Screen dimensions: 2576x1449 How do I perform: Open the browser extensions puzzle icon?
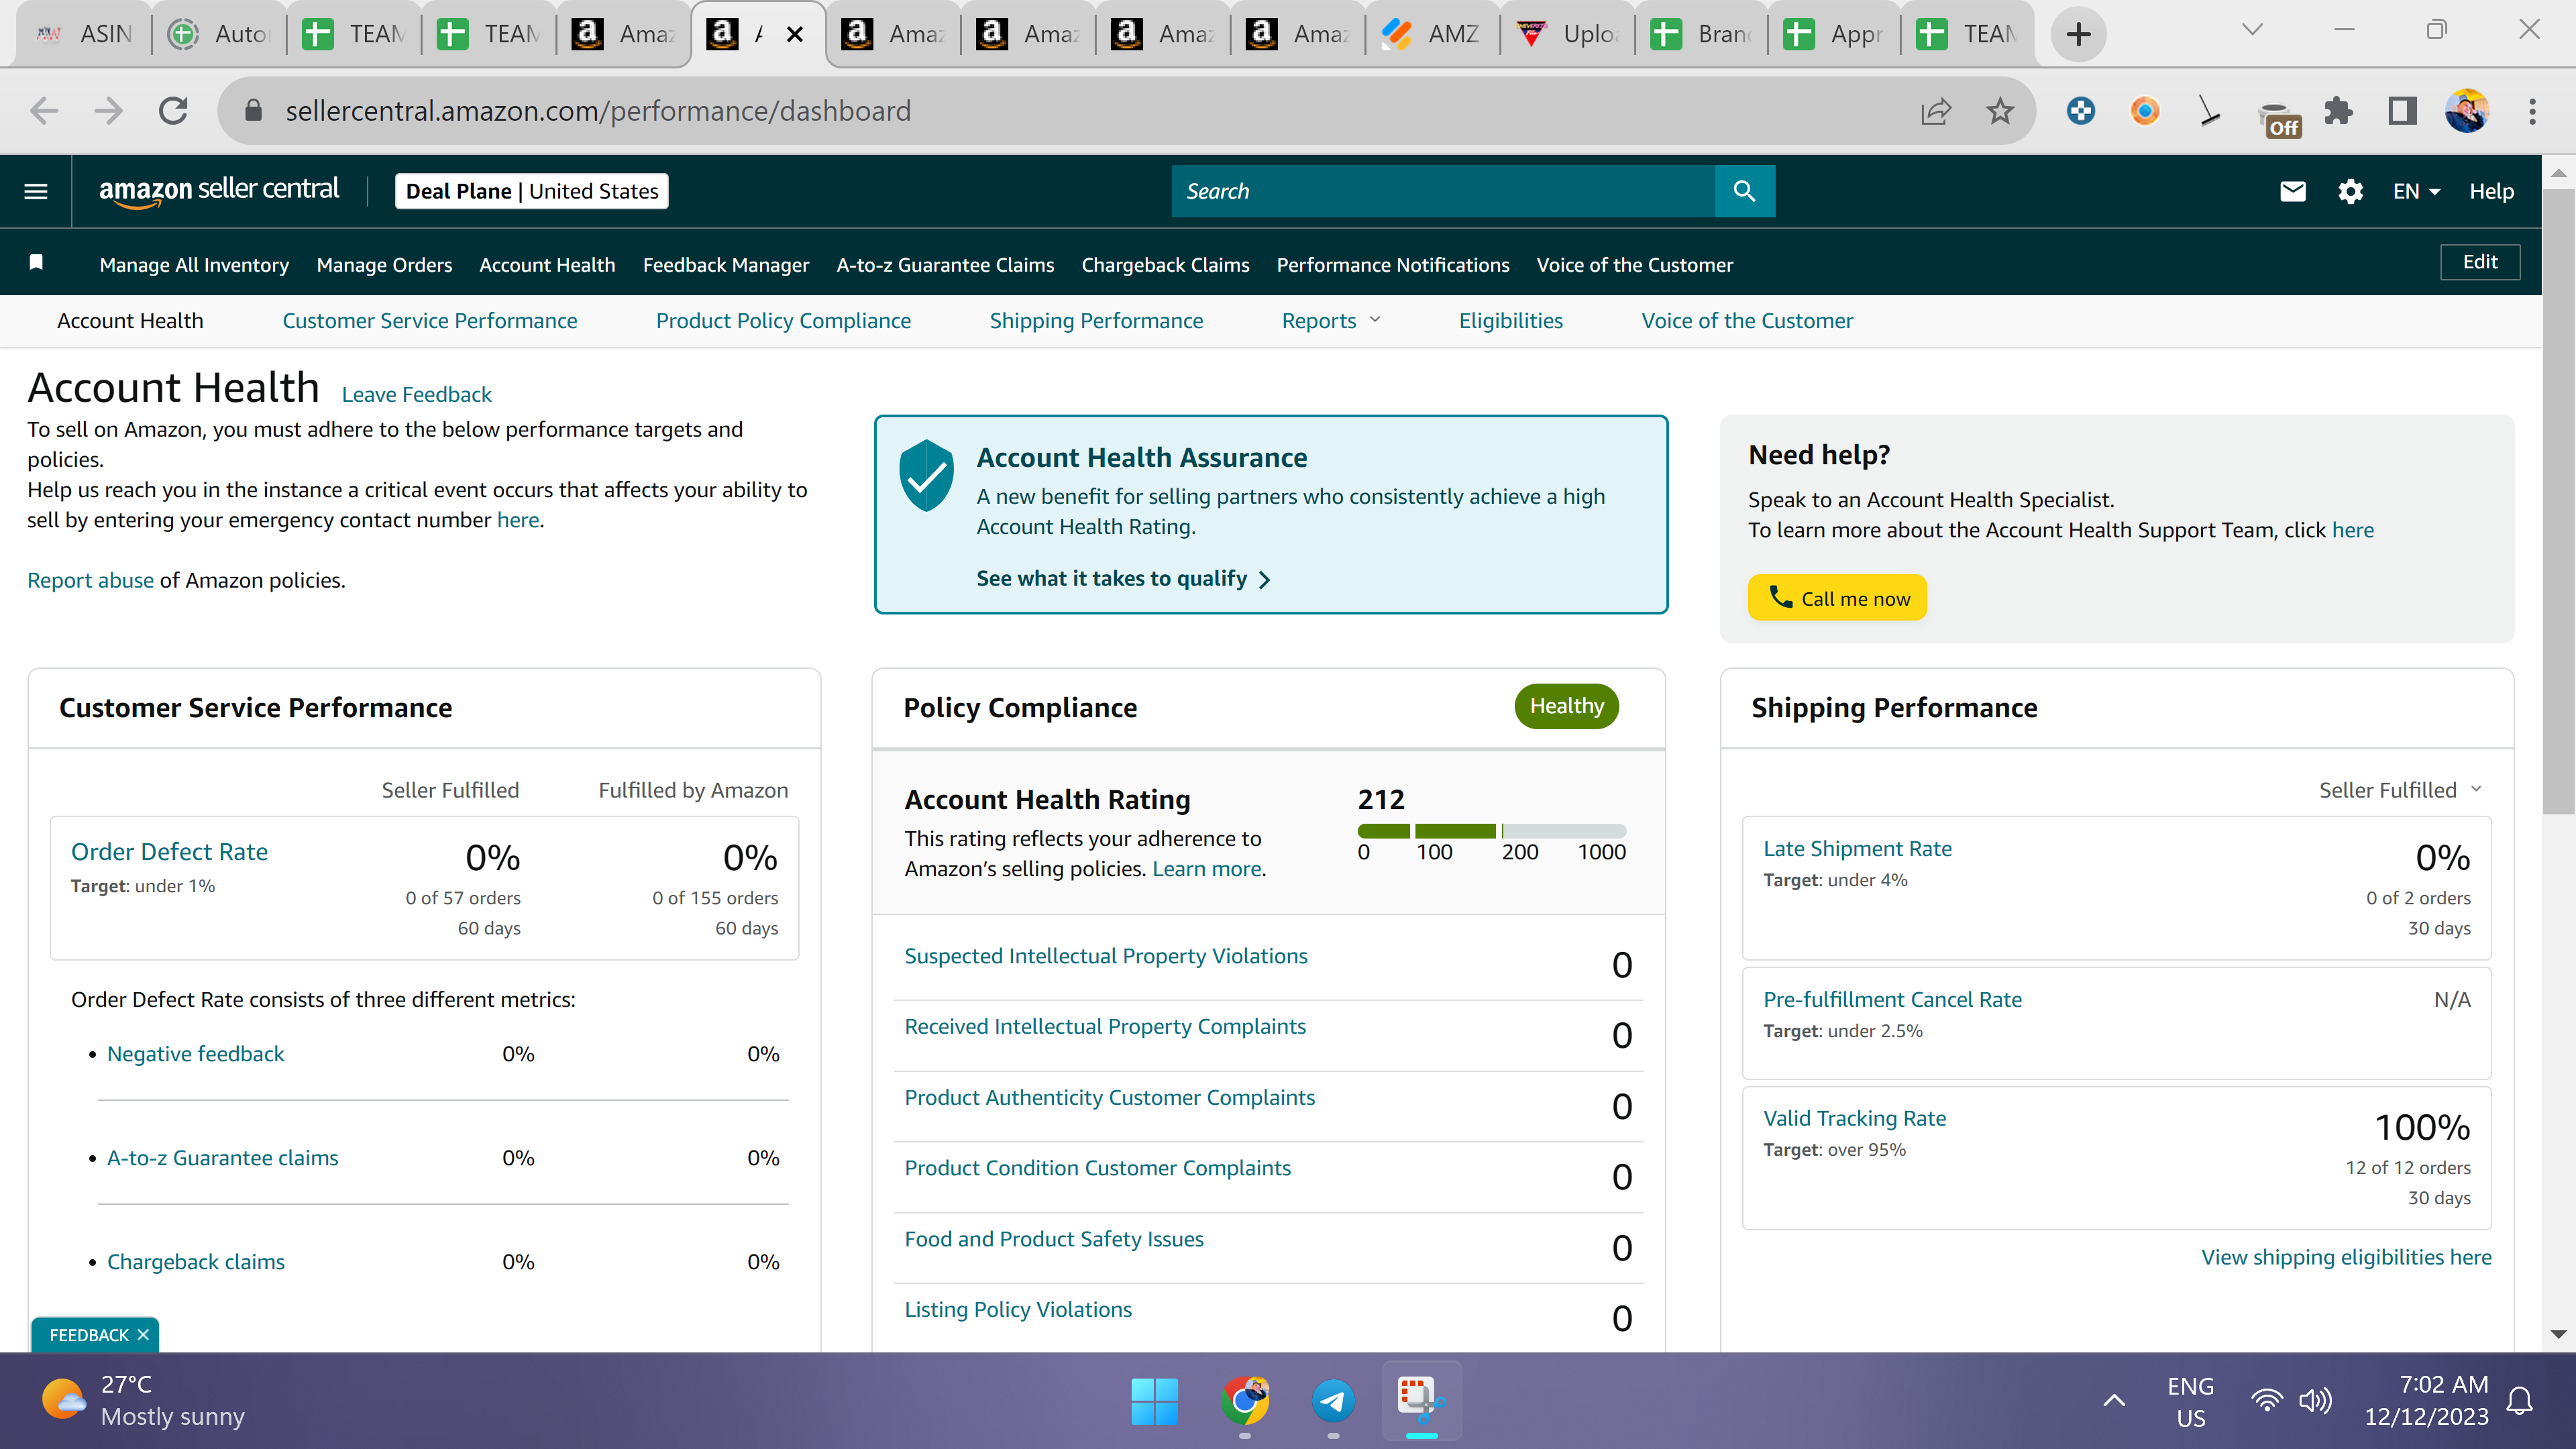(x=2338, y=111)
